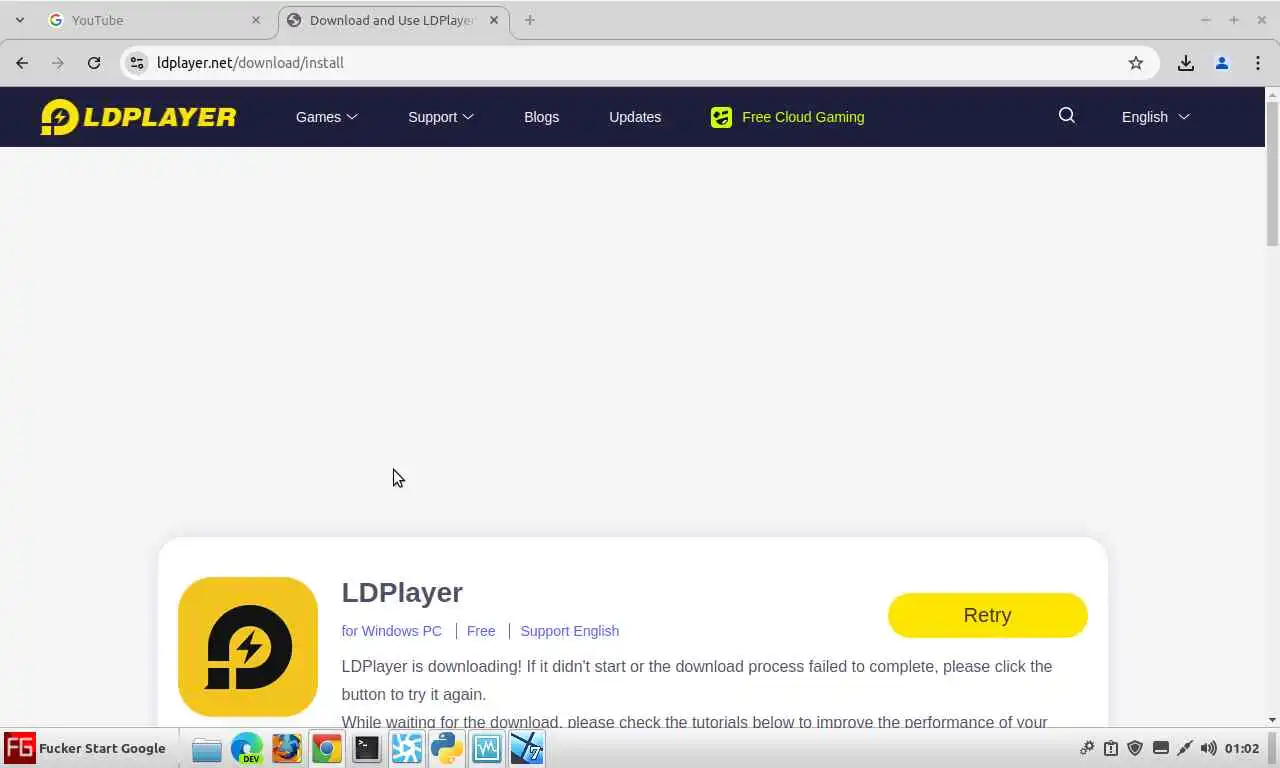Expand the Support dropdown menu

coord(441,117)
